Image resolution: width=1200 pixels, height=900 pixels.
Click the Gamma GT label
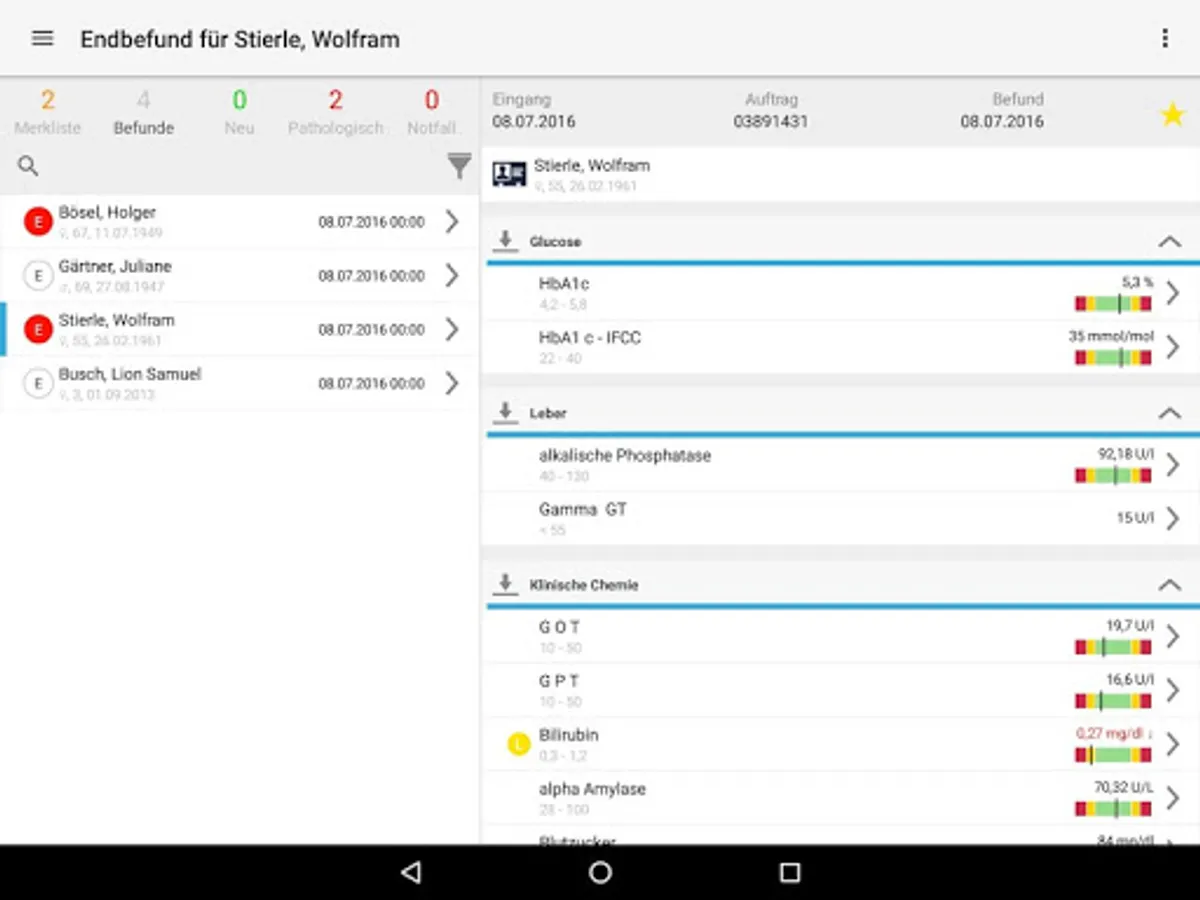tap(583, 509)
